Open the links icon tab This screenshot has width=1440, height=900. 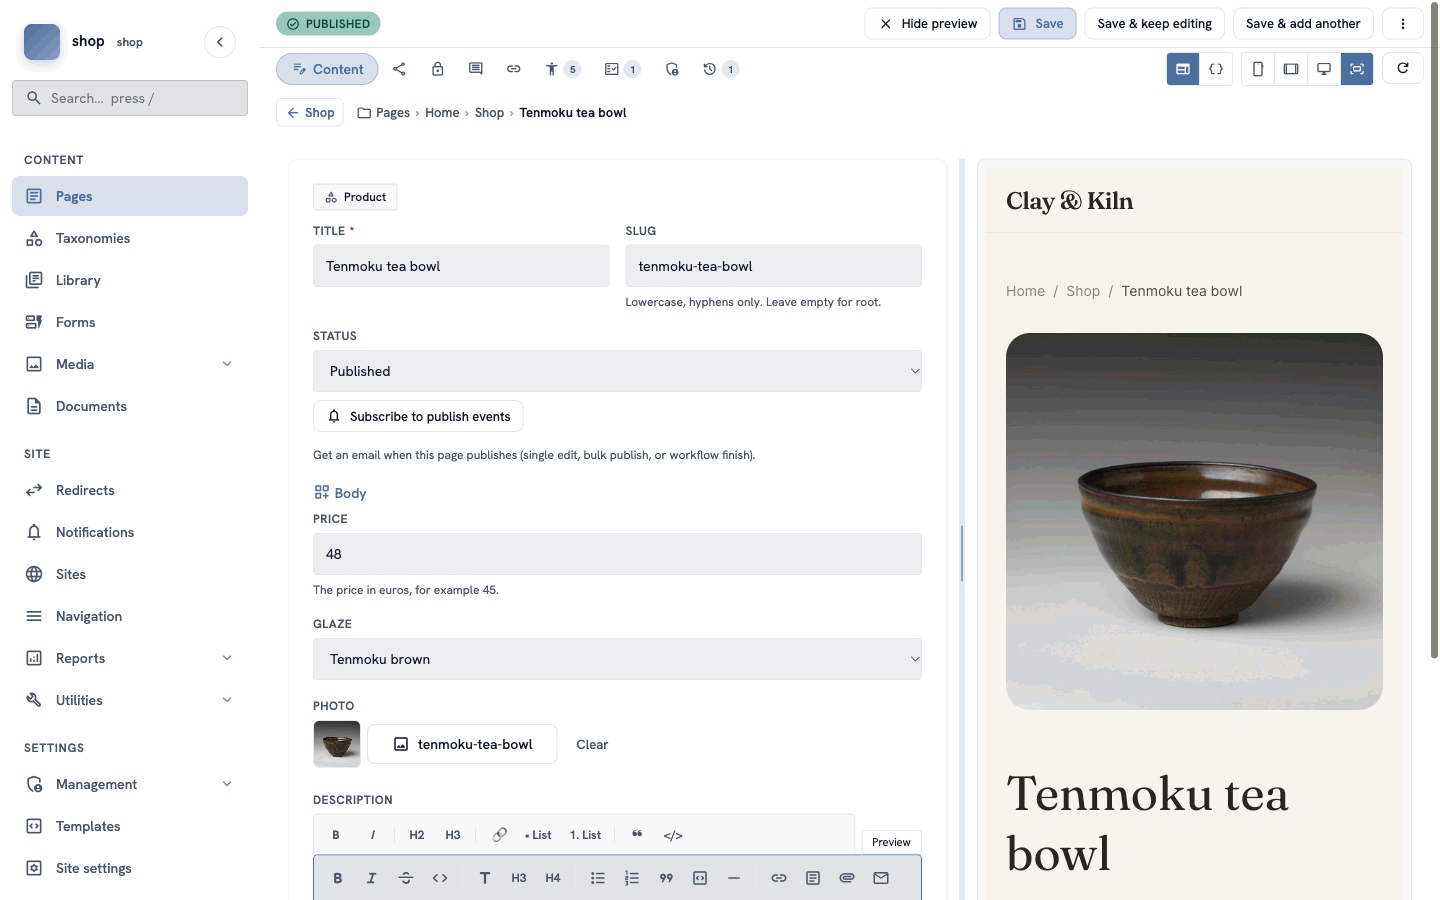pyautogui.click(x=513, y=69)
